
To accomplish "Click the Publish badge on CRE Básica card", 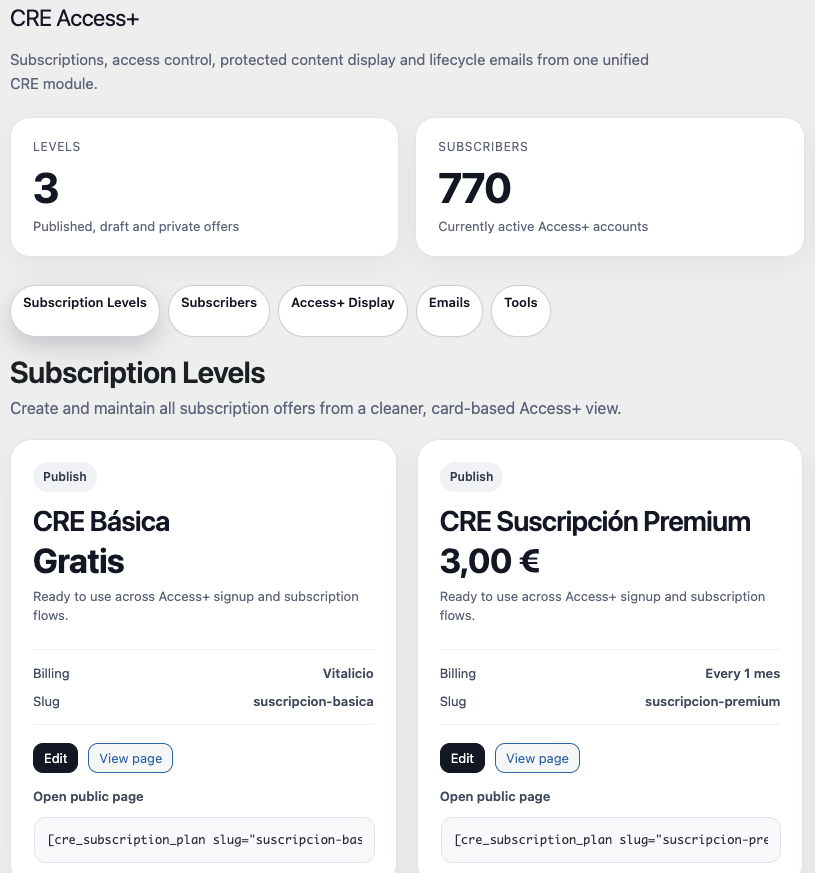I will click(64, 477).
